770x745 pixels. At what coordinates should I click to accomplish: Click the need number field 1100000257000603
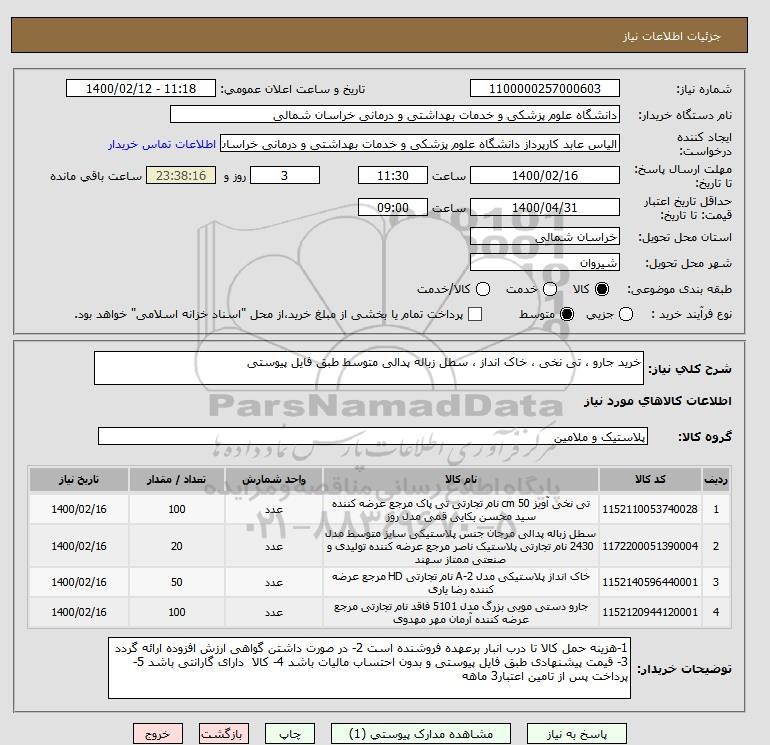(x=545, y=88)
